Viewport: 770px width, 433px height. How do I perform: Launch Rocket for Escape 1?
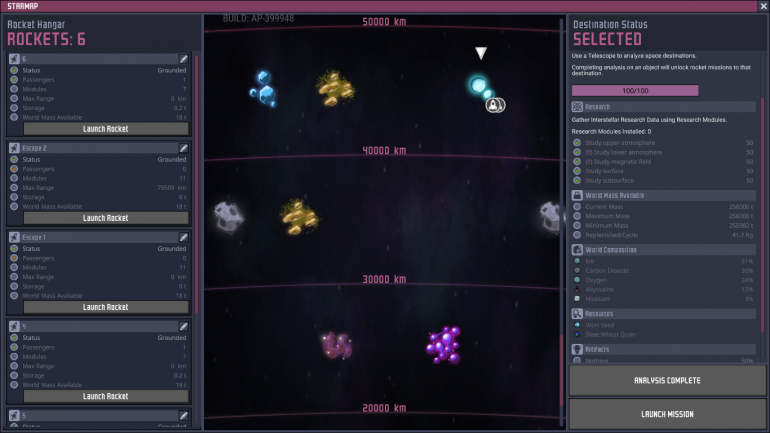[106, 307]
